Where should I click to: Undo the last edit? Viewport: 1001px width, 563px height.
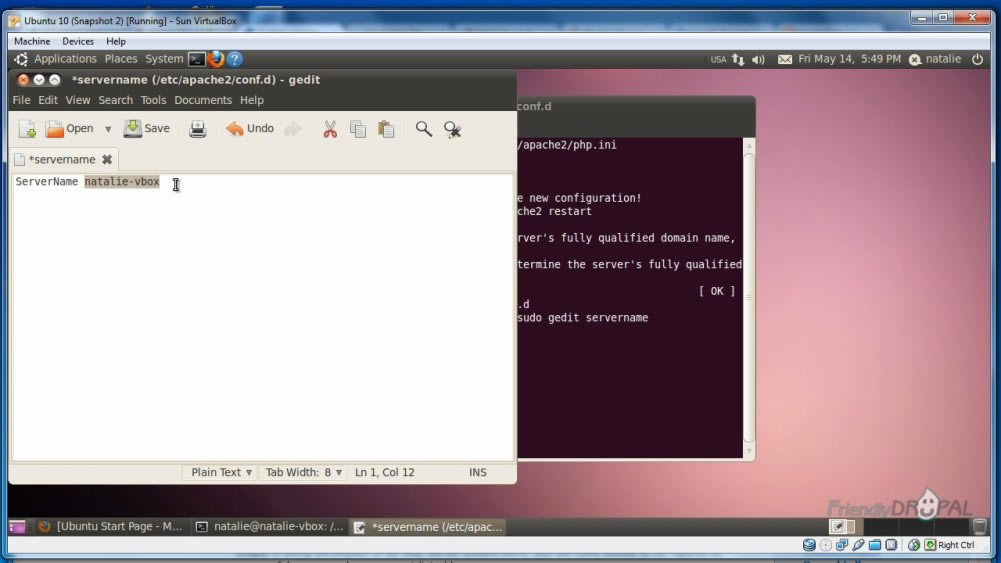pyautogui.click(x=250, y=129)
